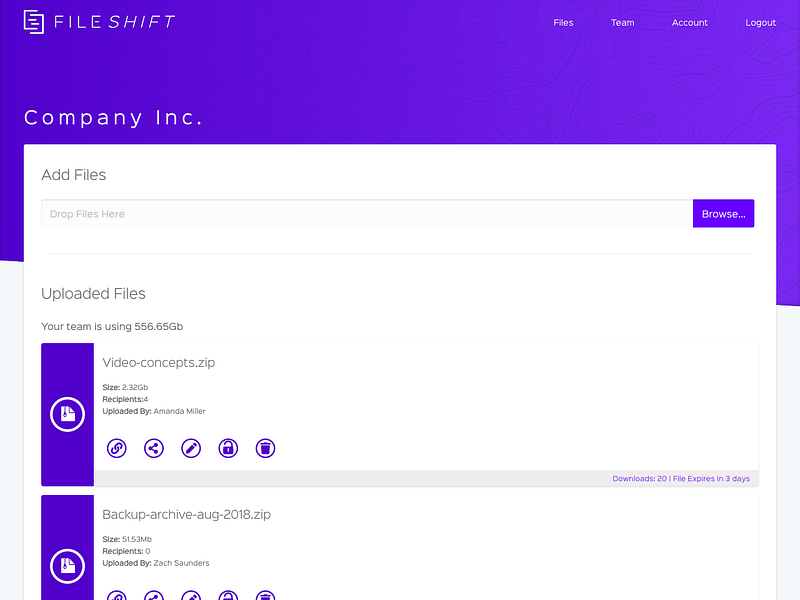Delete Backup-archive-aug-2018.zip with trash icon
The height and width of the screenshot is (600, 800).
tap(265, 595)
